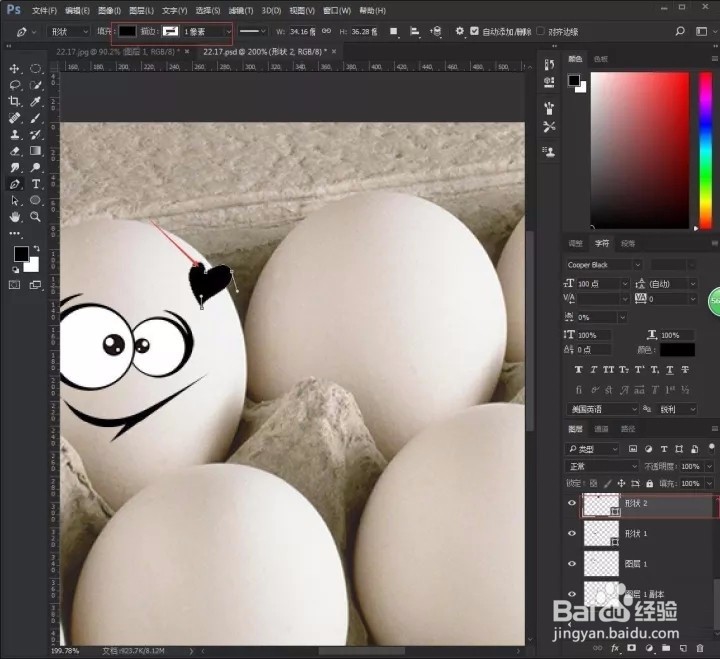Delete layer with trash icon
This screenshot has height=659, width=720.
click(x=700, y=648)
